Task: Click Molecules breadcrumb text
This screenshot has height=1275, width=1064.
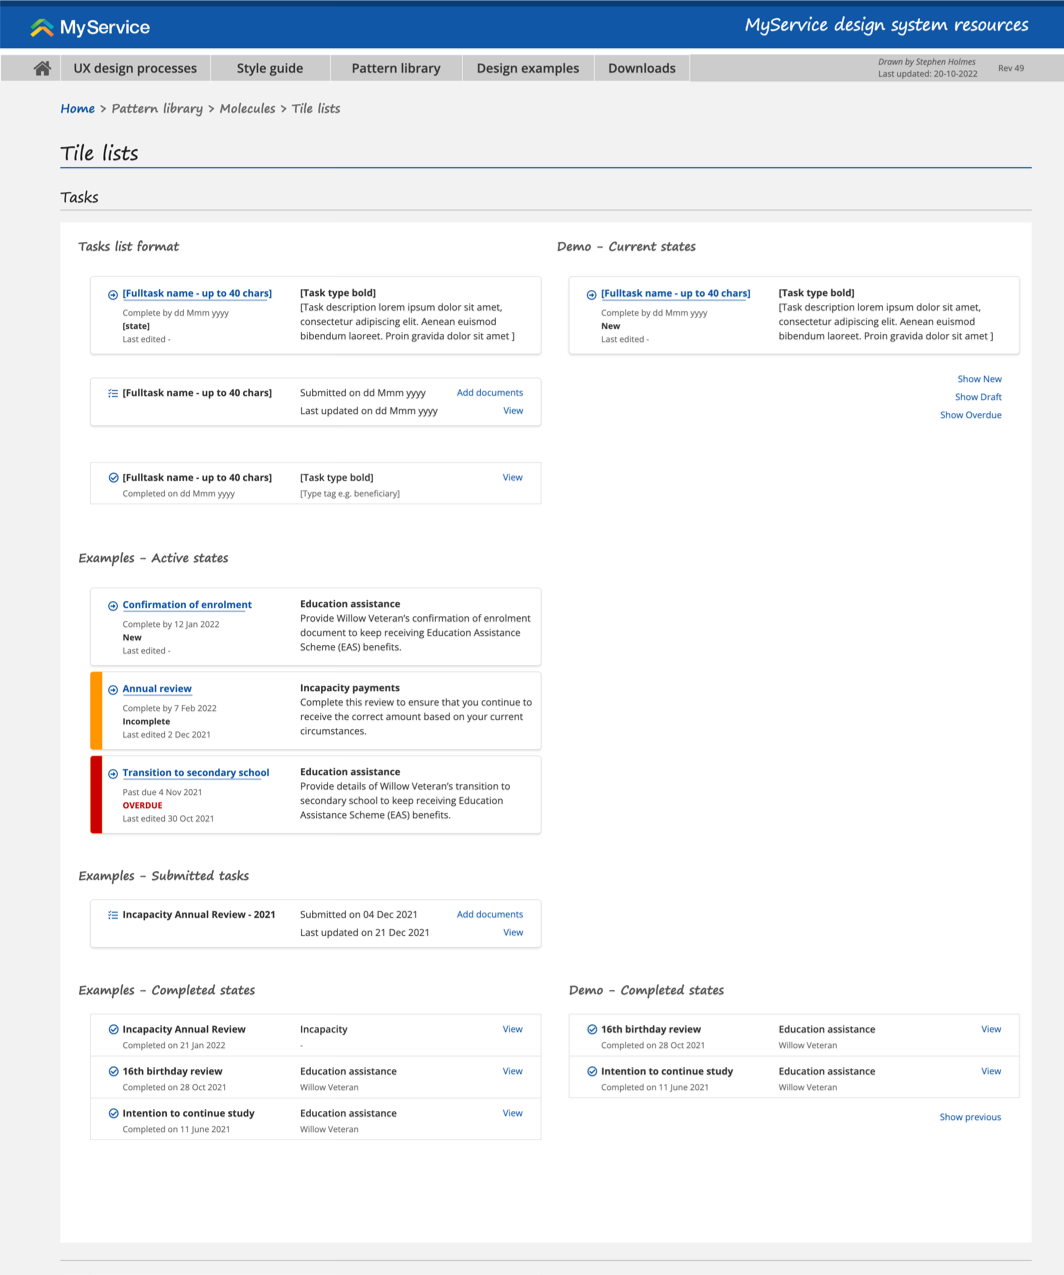Action: click(x=247, y=108)
